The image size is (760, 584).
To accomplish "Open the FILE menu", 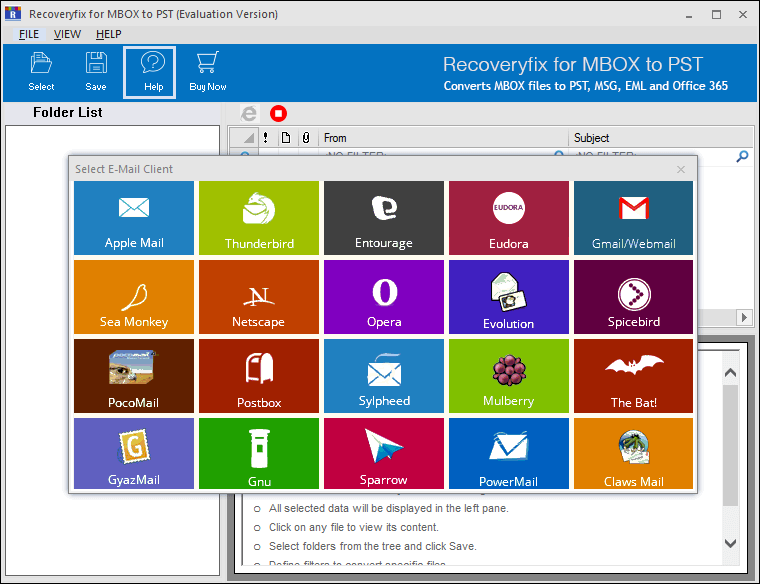I will (x=29, y=34).
